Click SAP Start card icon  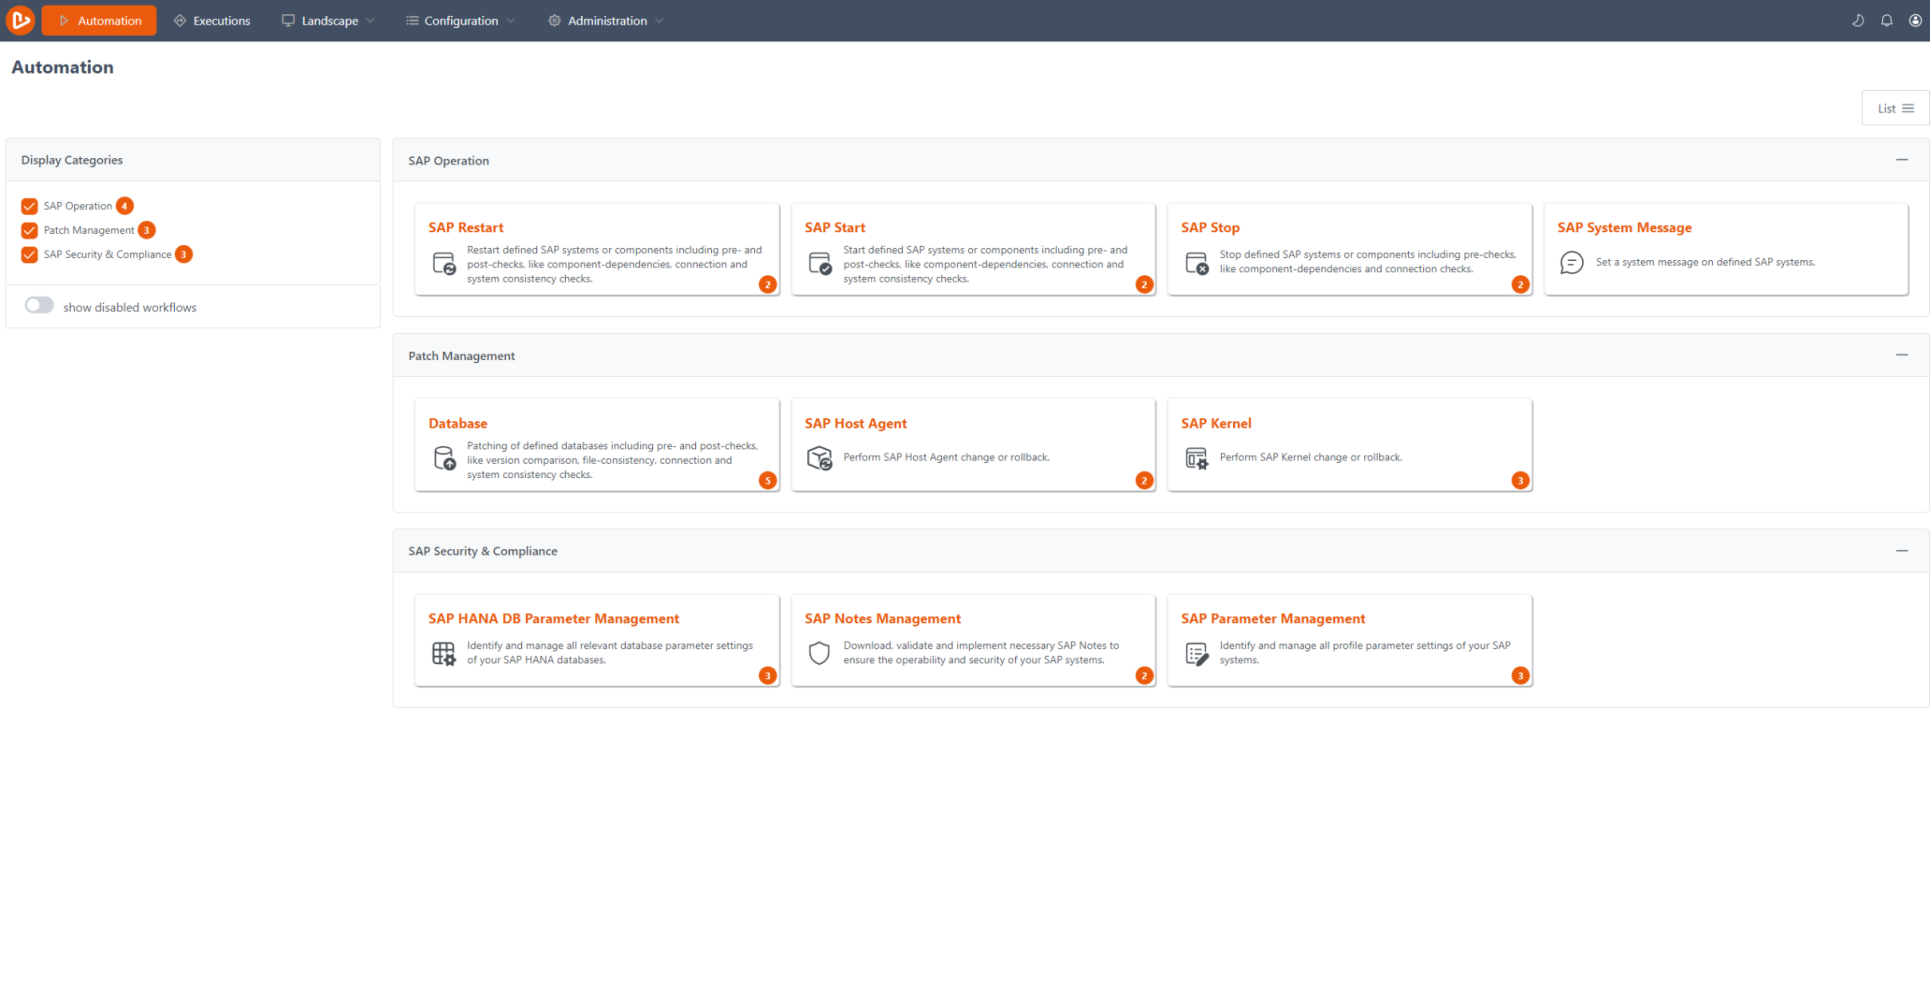tap(820, 263)
